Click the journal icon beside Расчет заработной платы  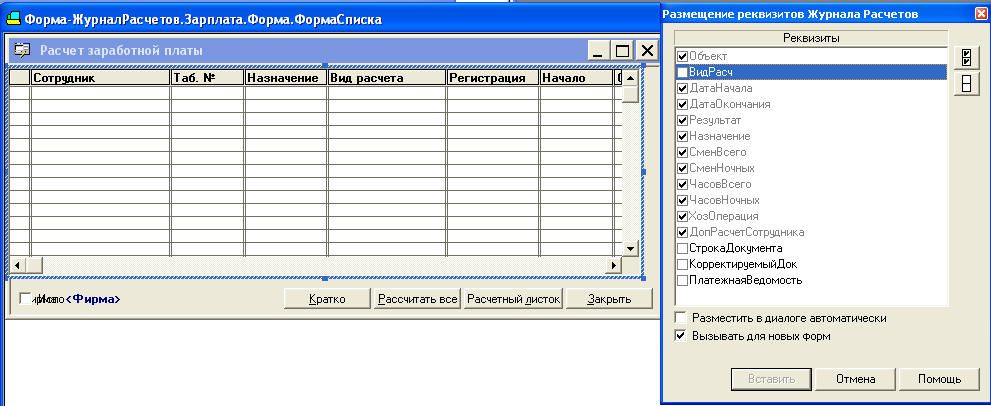coord(22,51)
